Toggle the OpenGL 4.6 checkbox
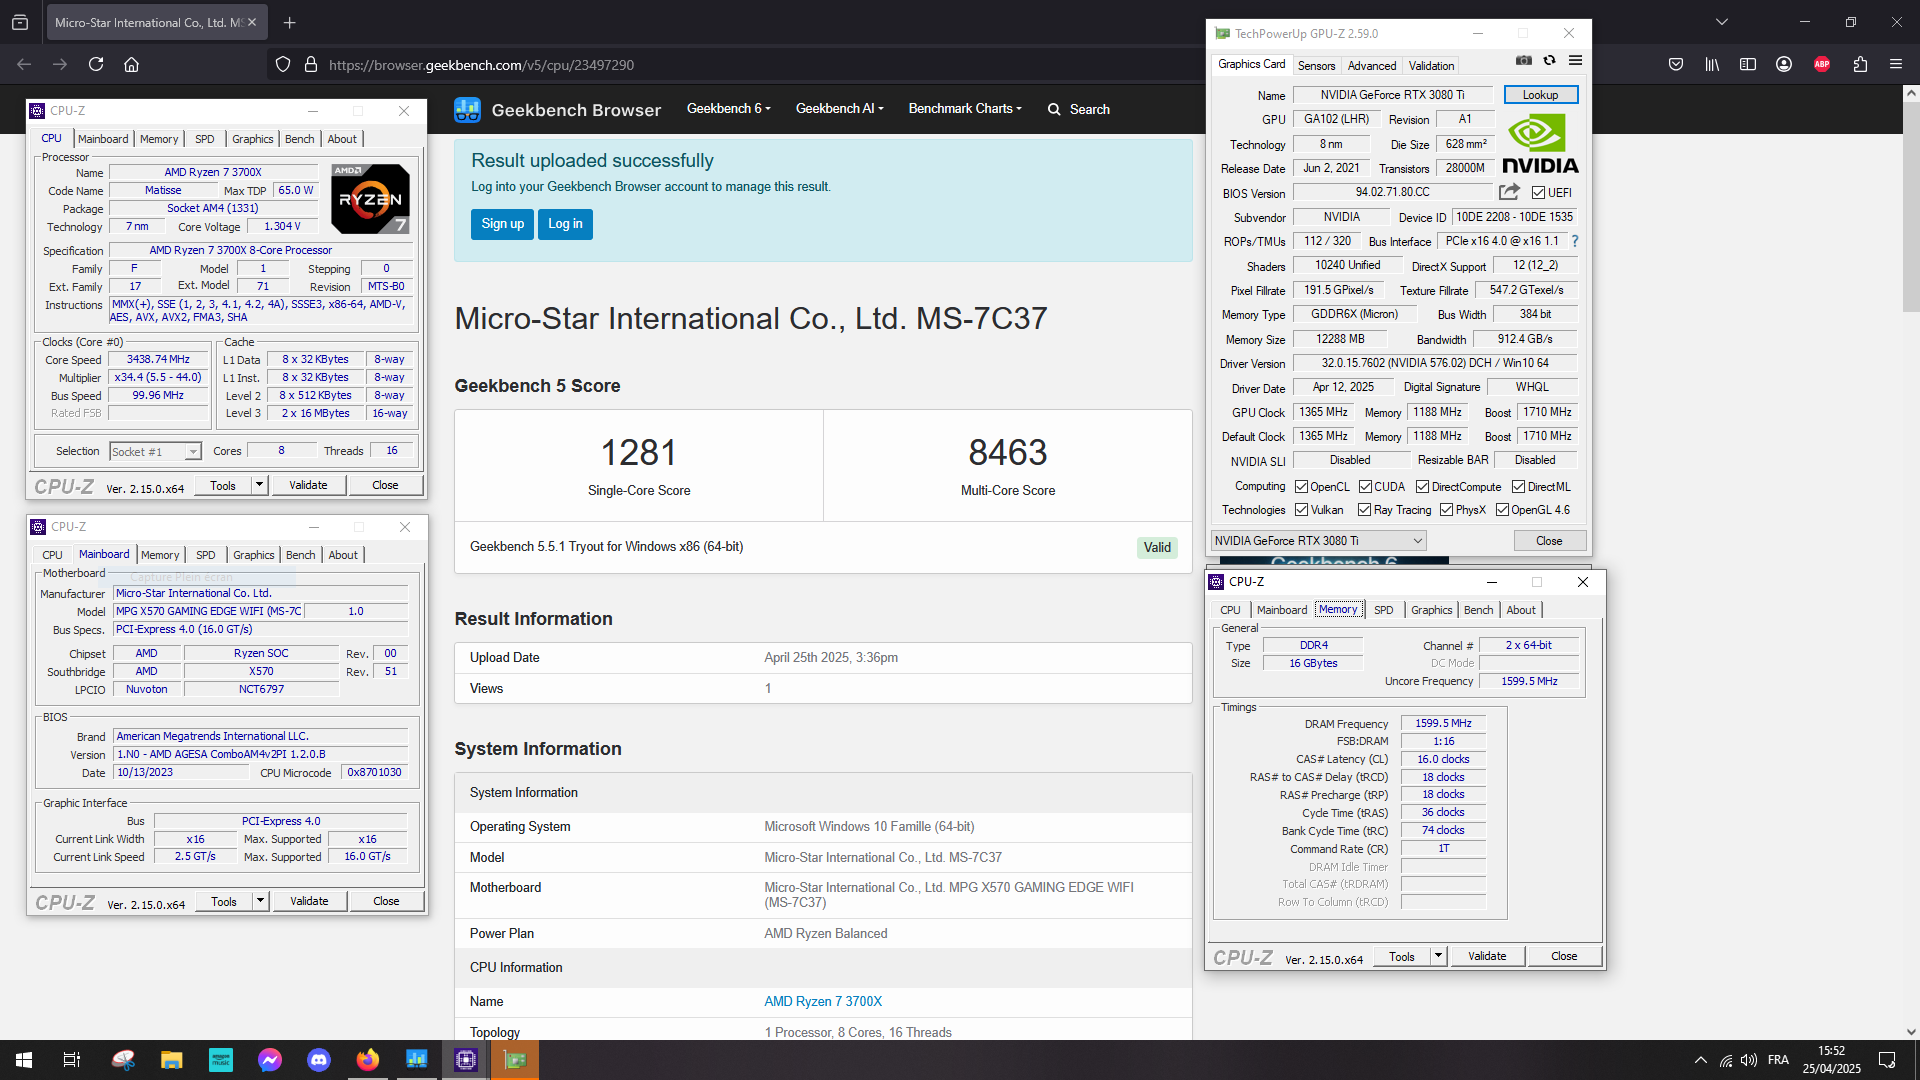 point(1502,510)
